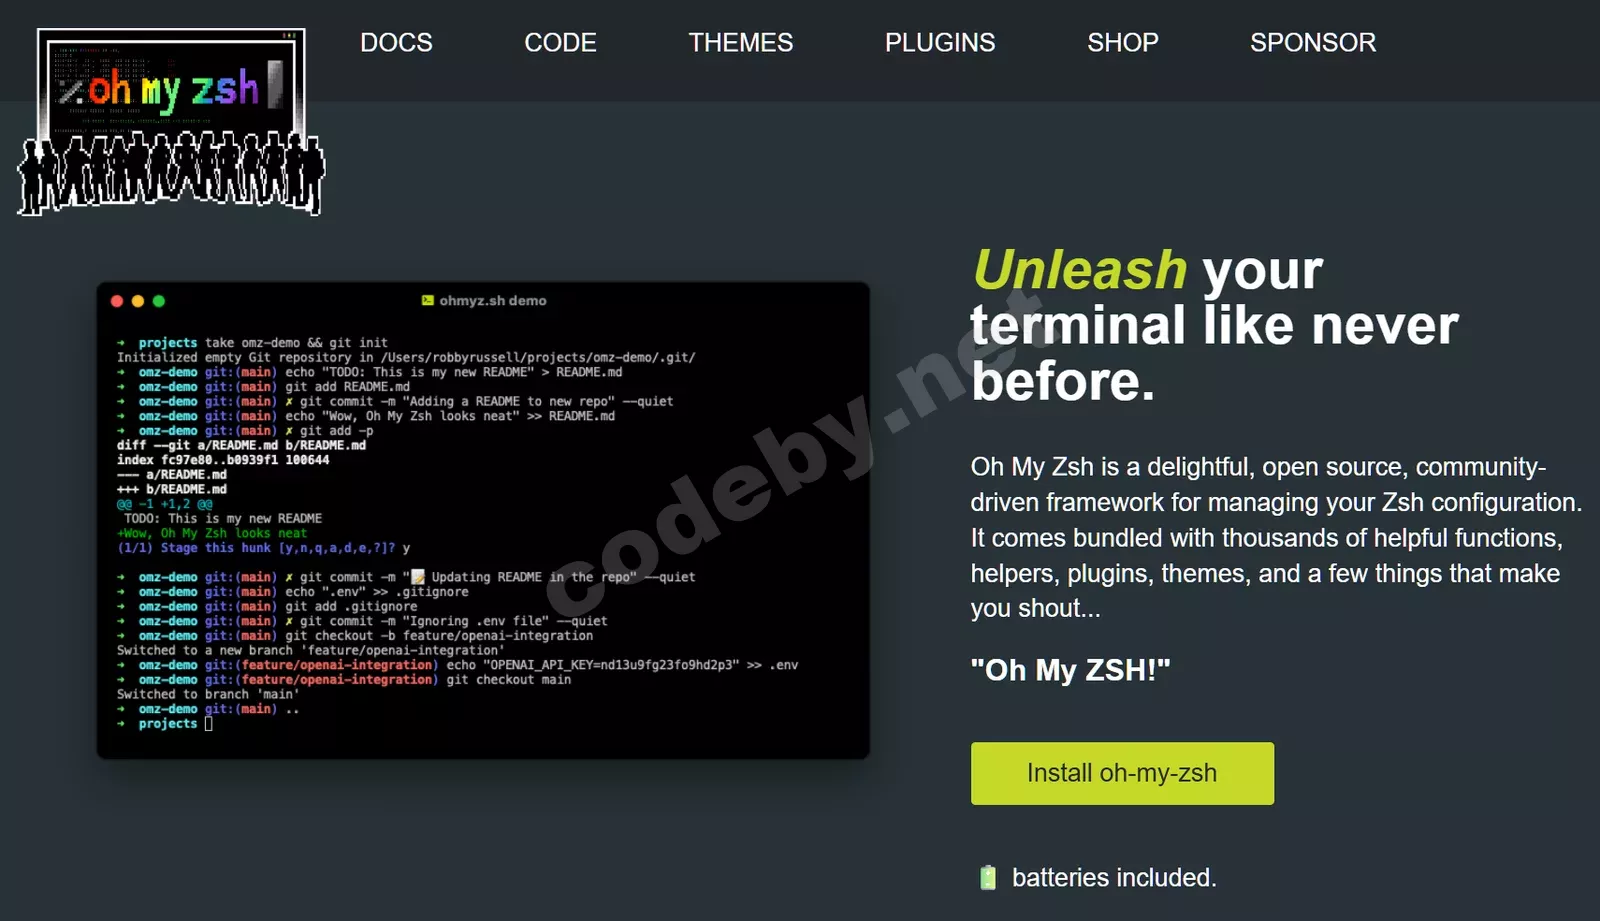
Task: Click the "diff --git a/README.md b/README.md" line
Action: (x=241, y=445)
